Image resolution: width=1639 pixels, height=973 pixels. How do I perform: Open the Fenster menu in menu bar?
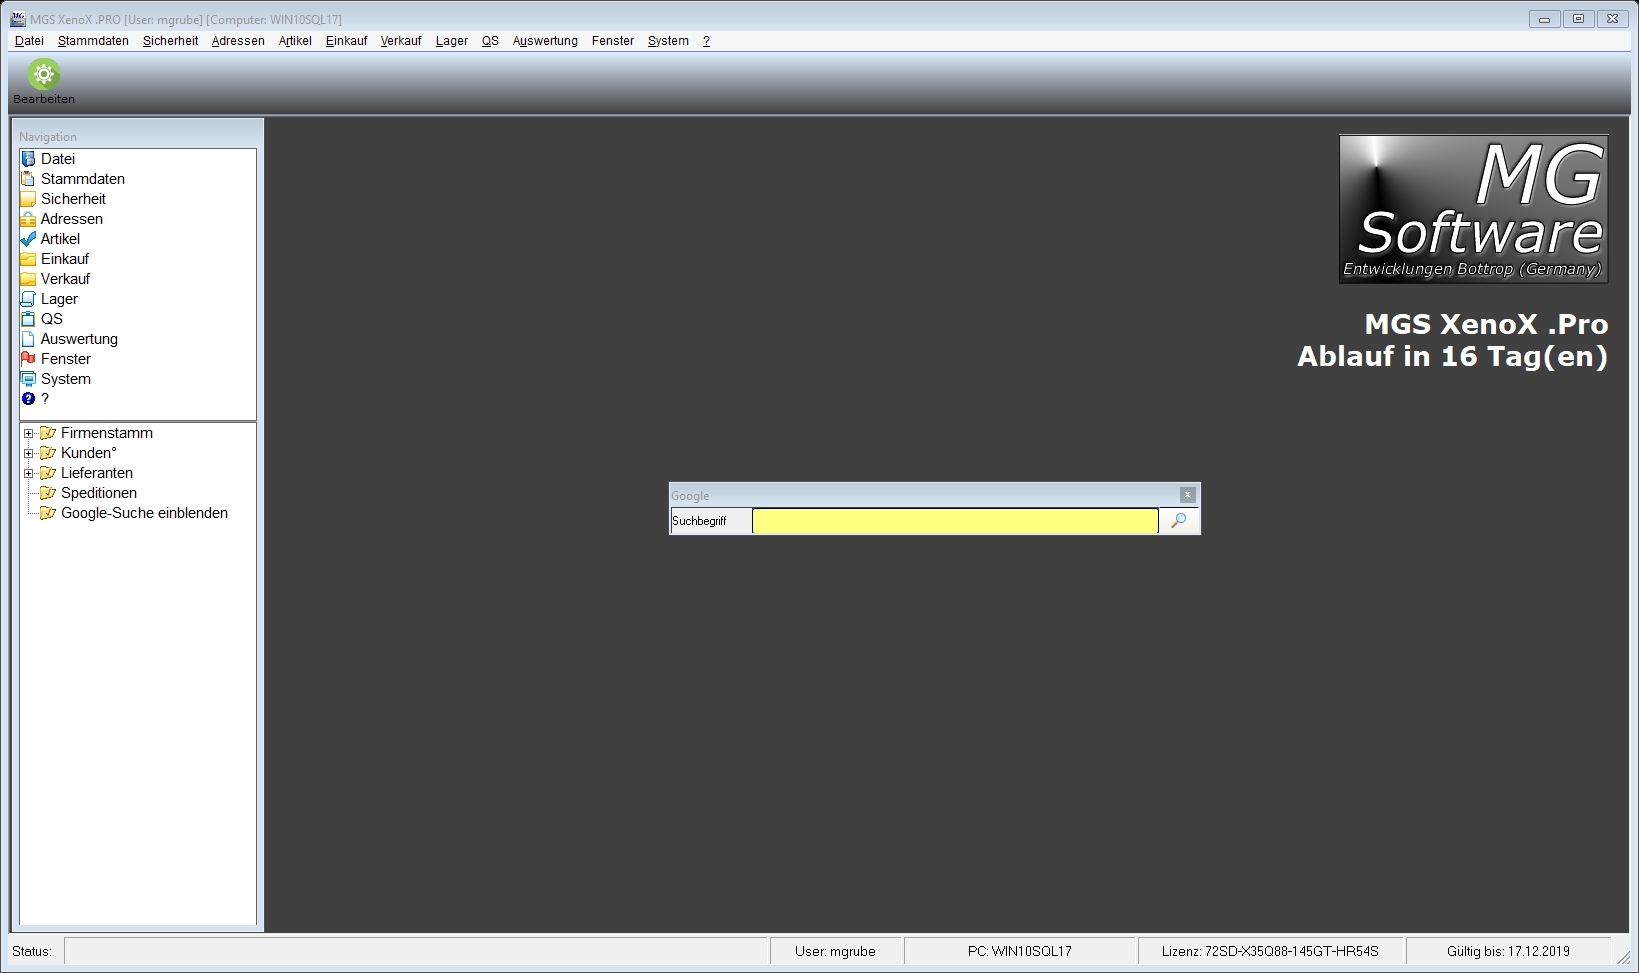(613, 41)
